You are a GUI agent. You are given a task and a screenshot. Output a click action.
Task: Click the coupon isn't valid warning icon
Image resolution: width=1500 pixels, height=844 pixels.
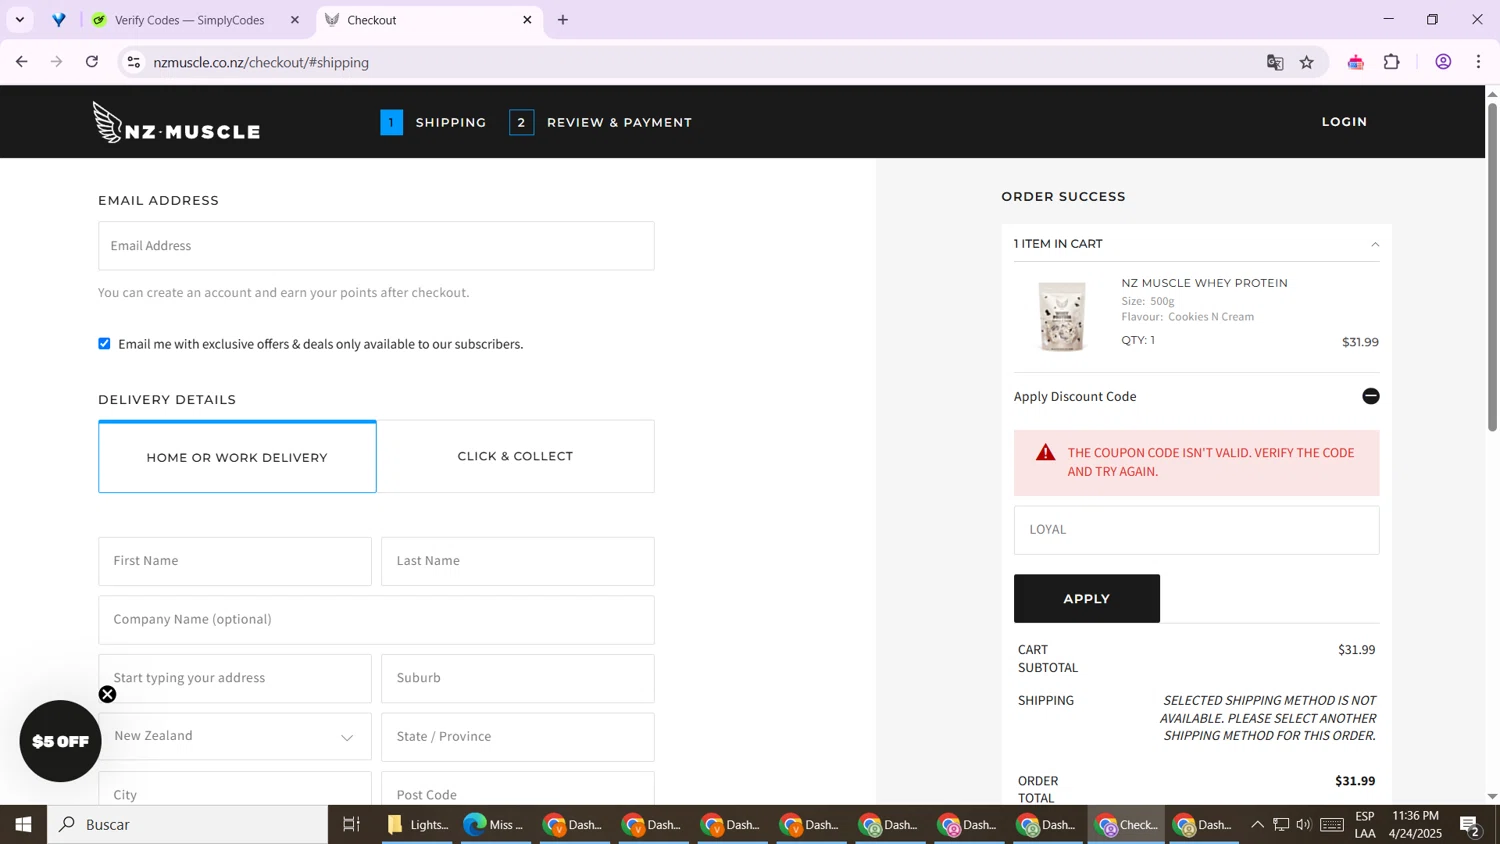[1046, 453]
